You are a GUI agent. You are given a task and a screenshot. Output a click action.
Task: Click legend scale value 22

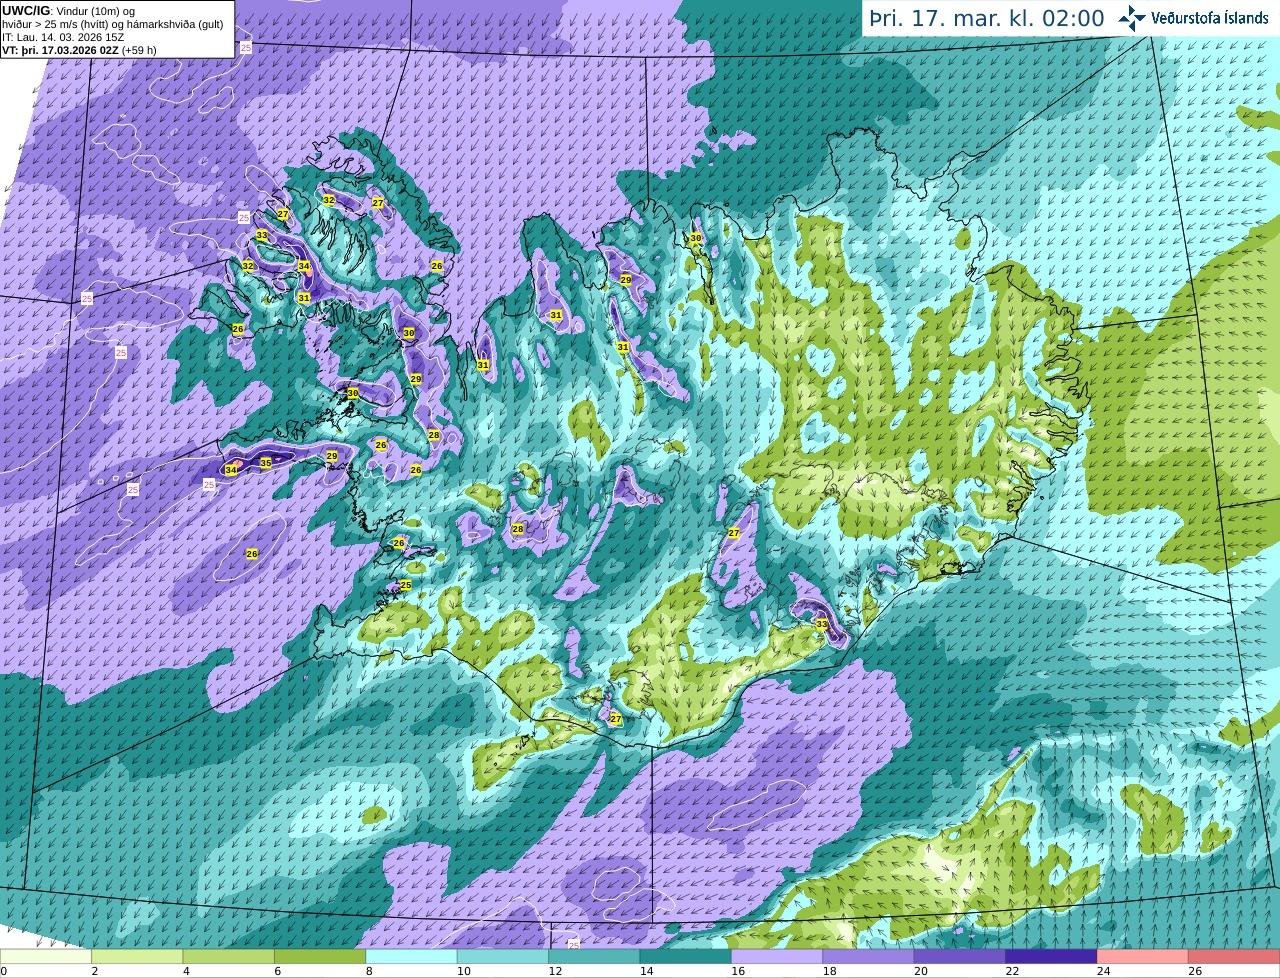[x=1012, y=971]
